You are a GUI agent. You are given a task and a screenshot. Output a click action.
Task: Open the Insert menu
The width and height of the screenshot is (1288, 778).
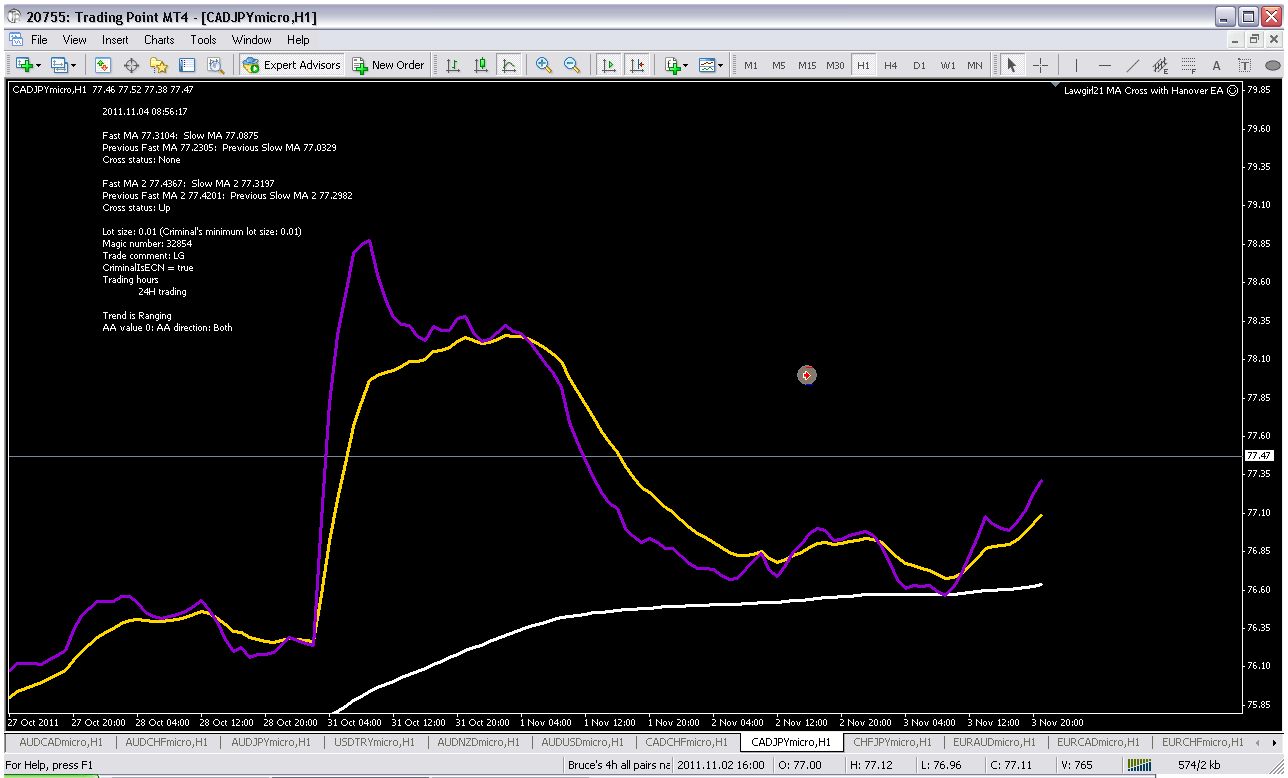[115, 40]
